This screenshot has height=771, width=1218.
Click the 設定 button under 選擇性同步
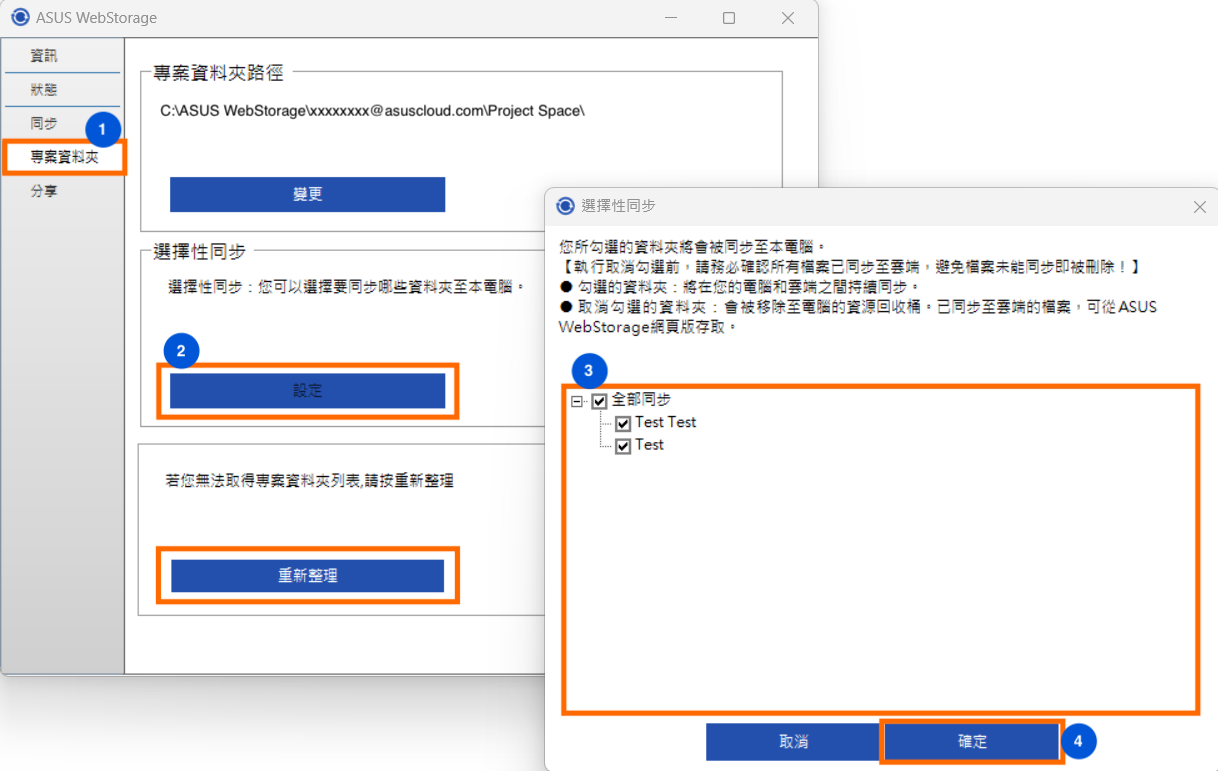[x=307, y=391]
